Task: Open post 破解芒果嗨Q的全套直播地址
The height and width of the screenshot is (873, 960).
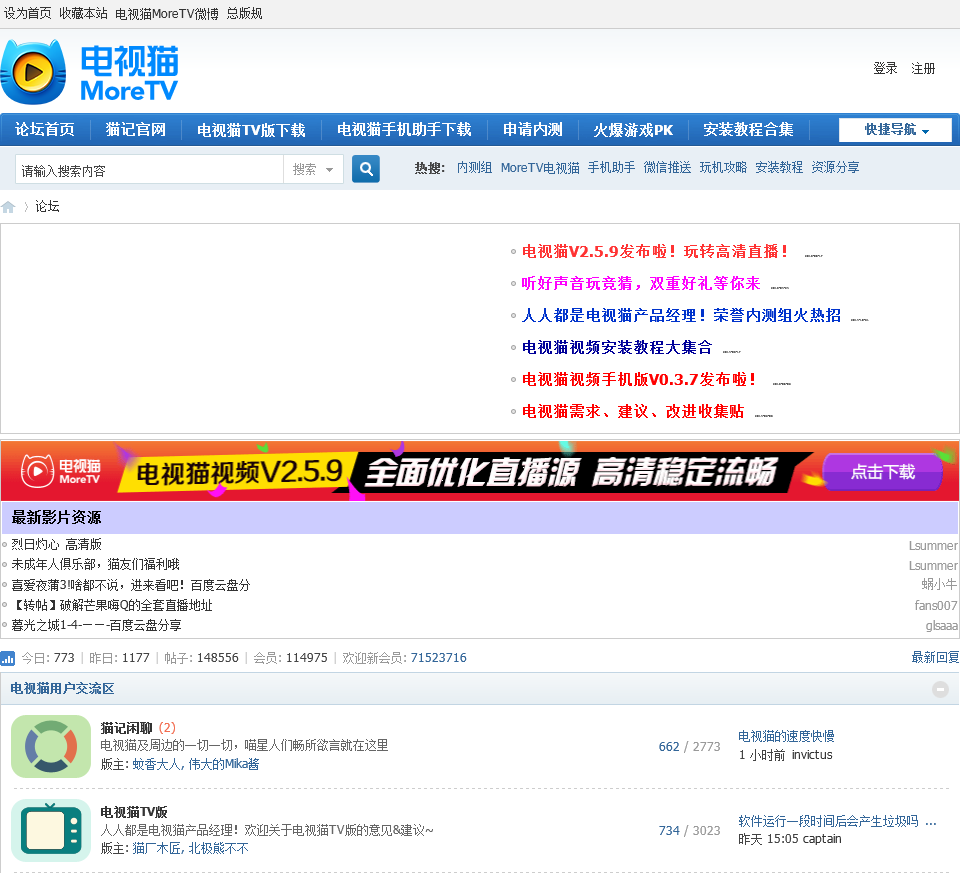Action: point(112,605)
